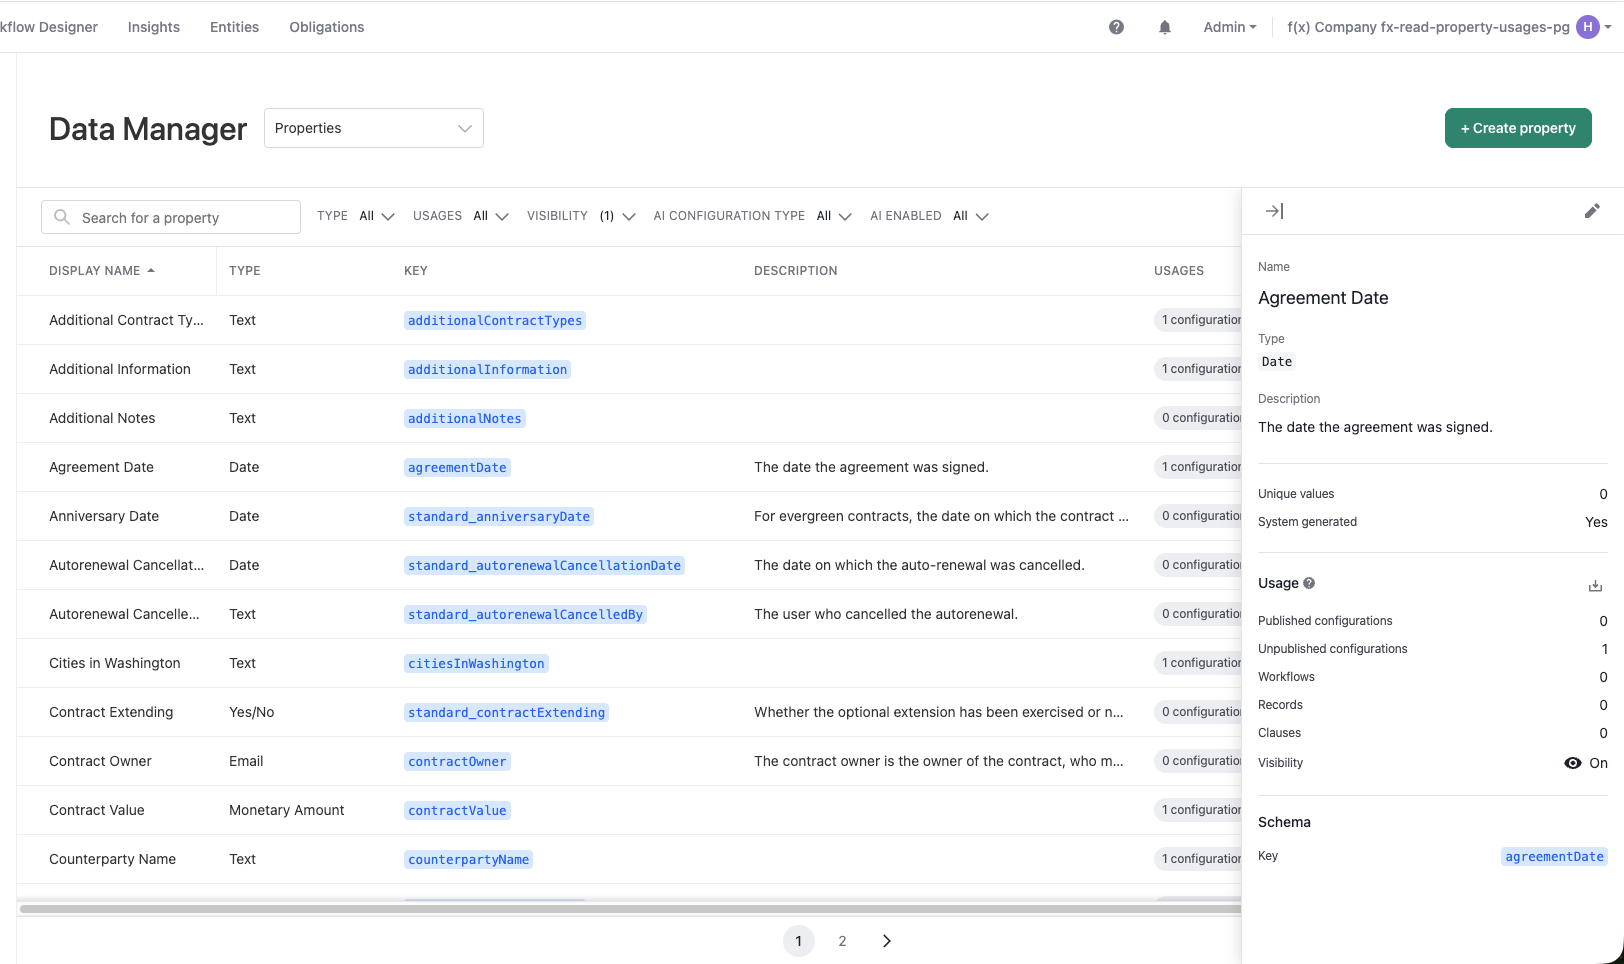
Task: Click standard_contractExtending key
Action: pos(506,712)
